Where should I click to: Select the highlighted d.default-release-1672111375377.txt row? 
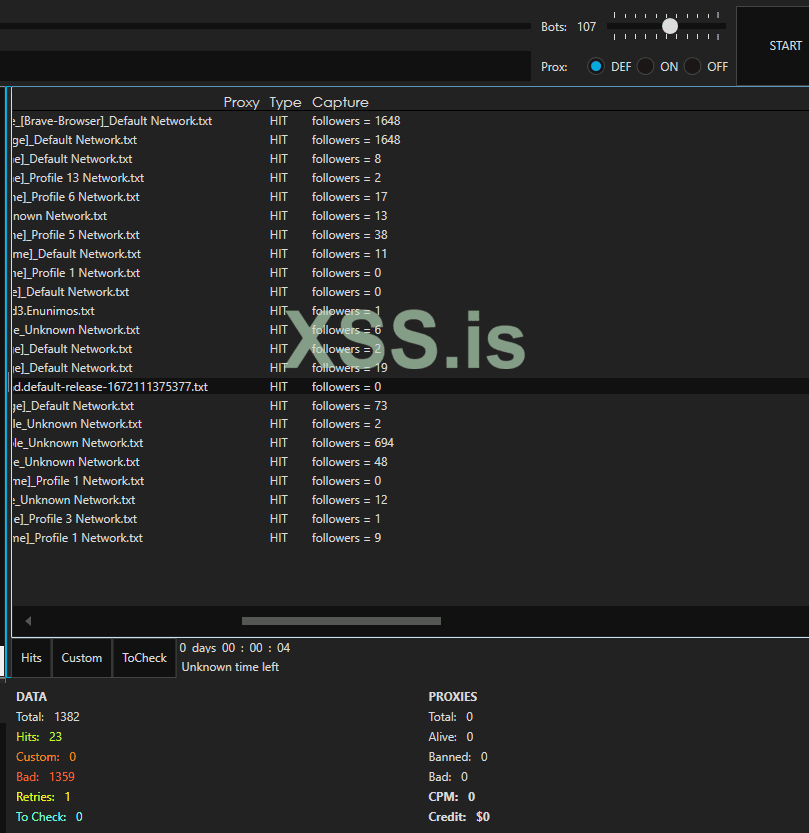coord(150,386)
